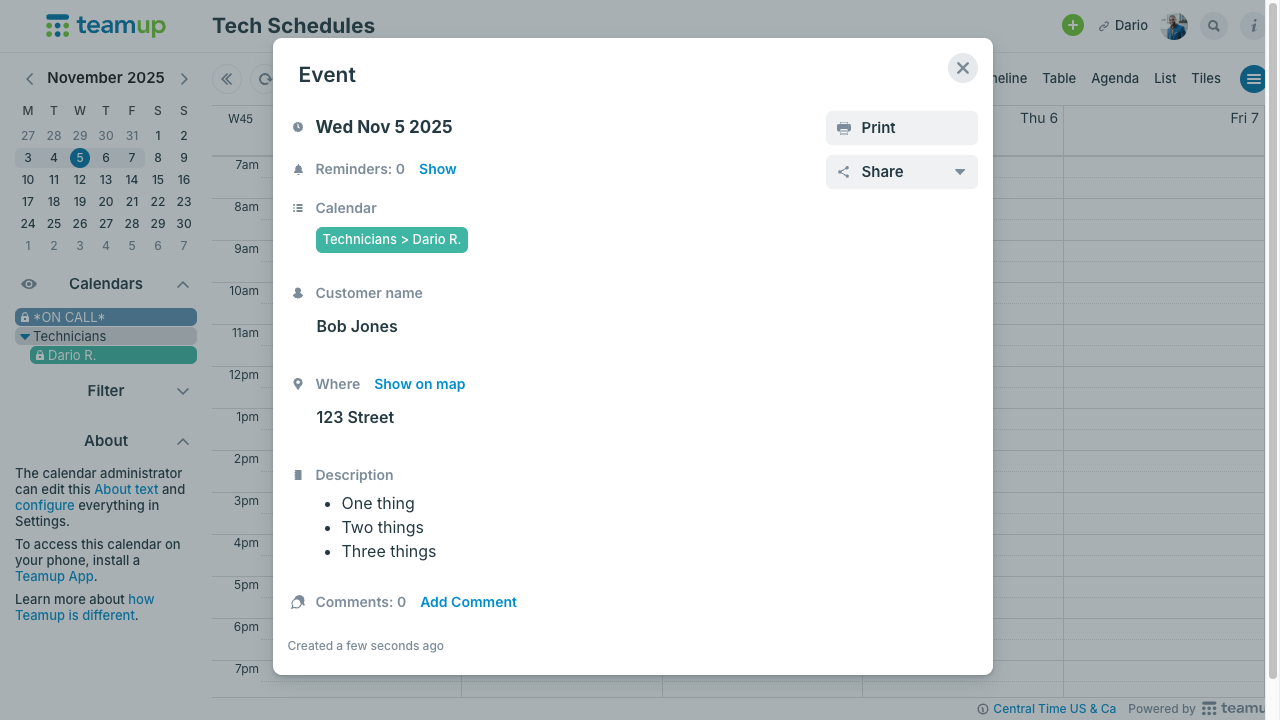Screen dimensions: 1280x720
Task: Click the Technicians > Dario R. calendar tag
Action: coord(391,240)
